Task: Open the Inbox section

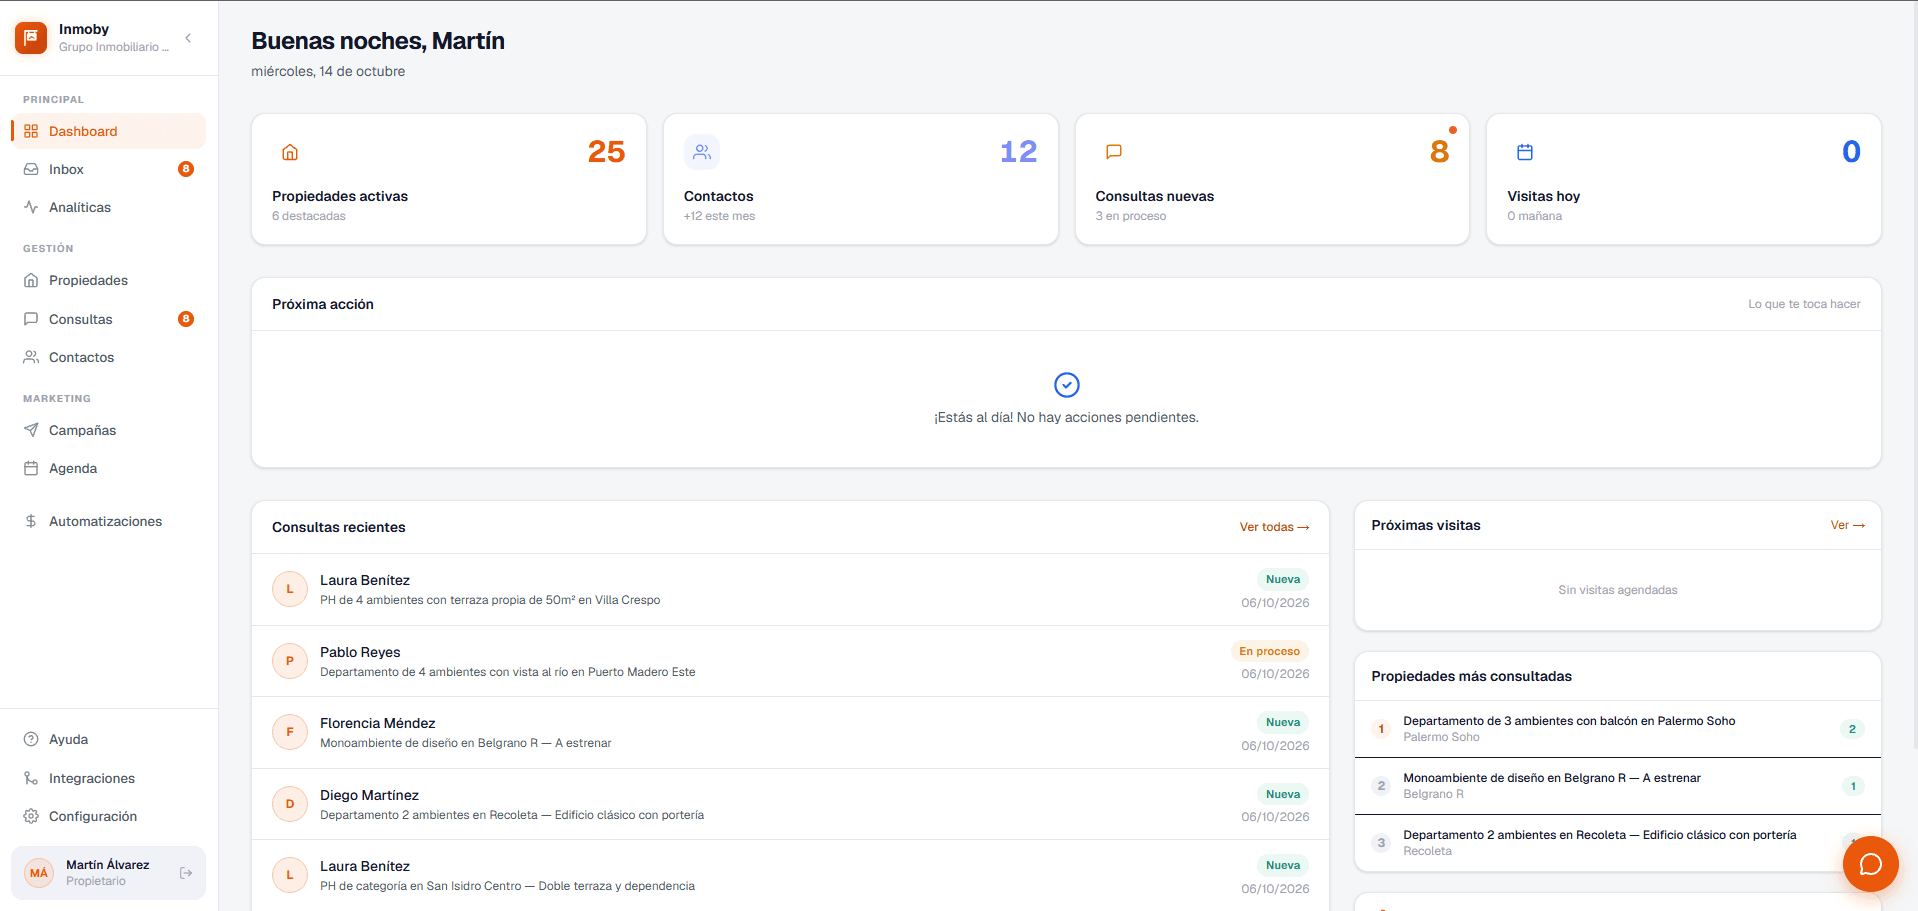Action: (108, 169)
